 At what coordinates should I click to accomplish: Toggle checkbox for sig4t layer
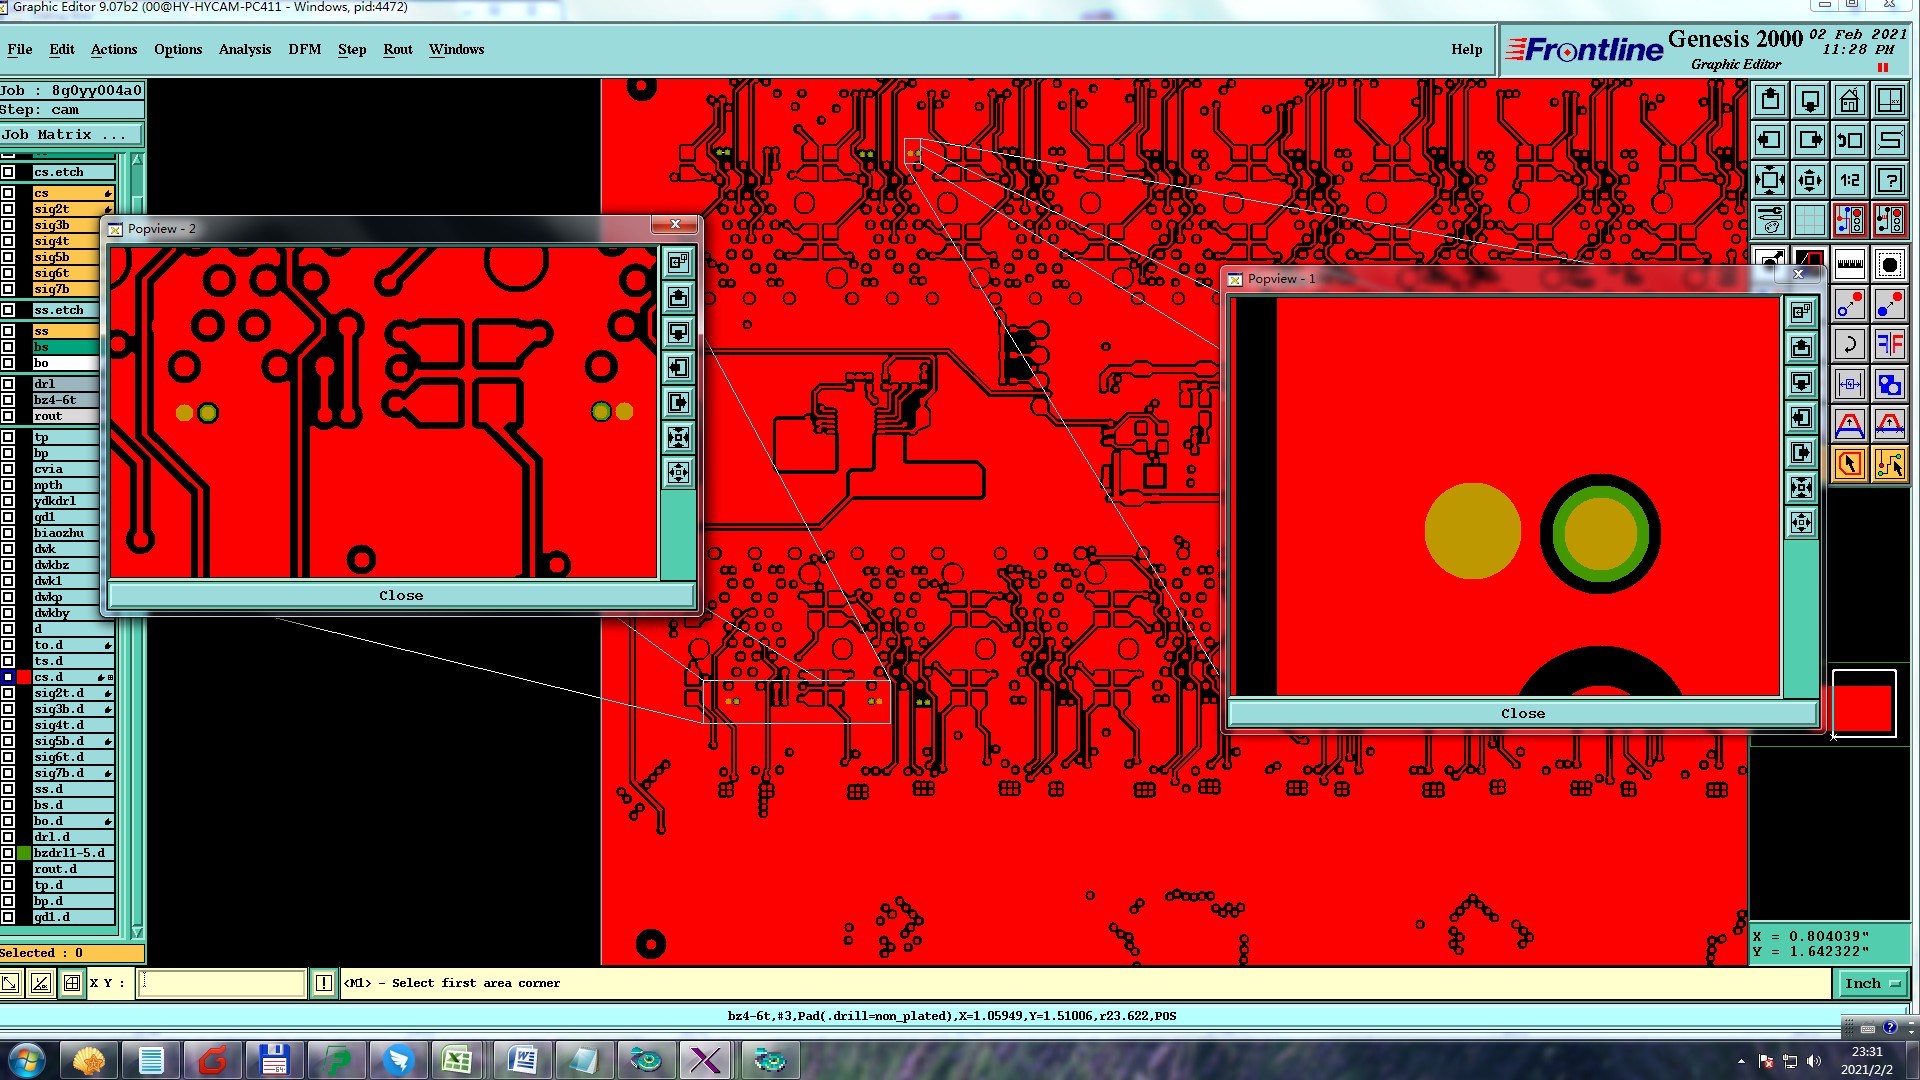coord(8,241)
